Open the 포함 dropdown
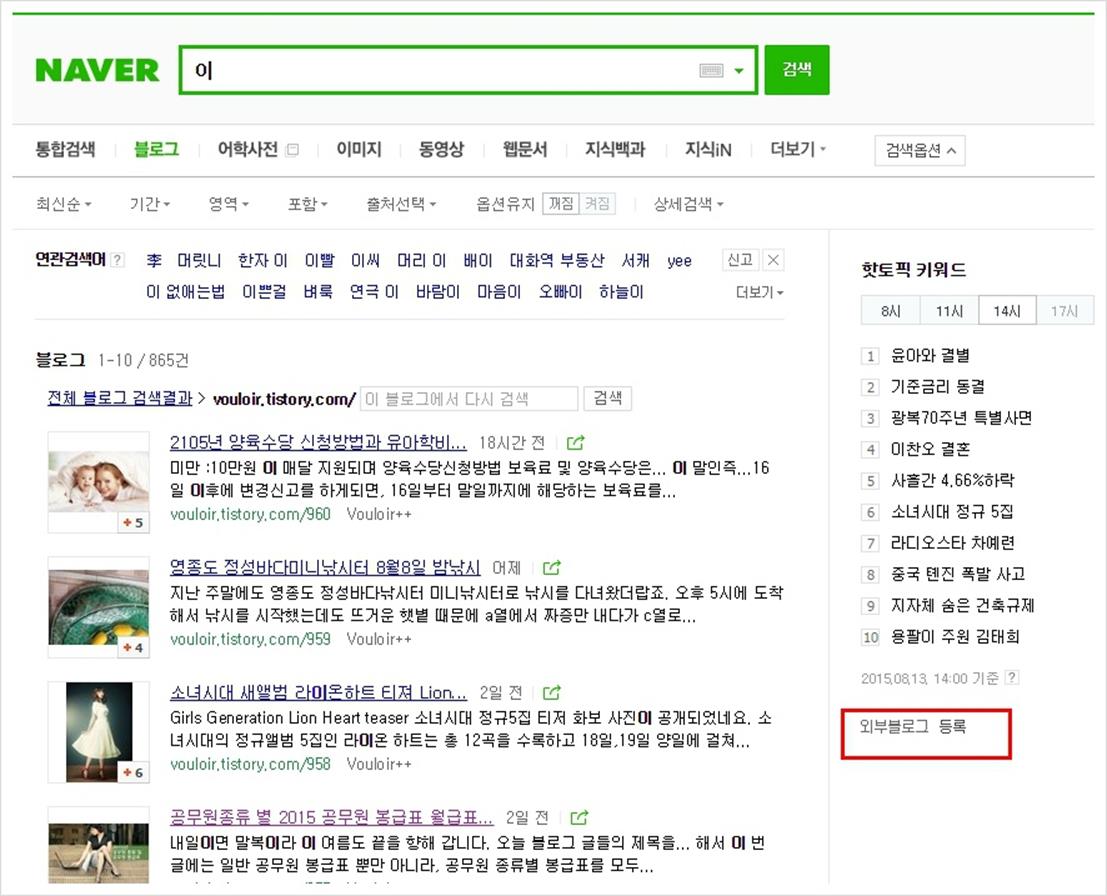Screen dimensions: 1107x896 (308, 204)
